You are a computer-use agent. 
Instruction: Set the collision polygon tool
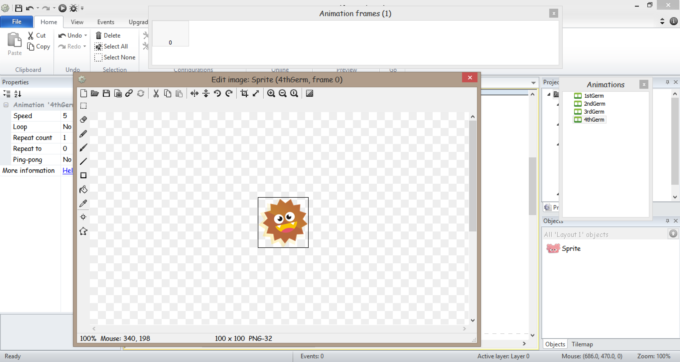[83, 231]
